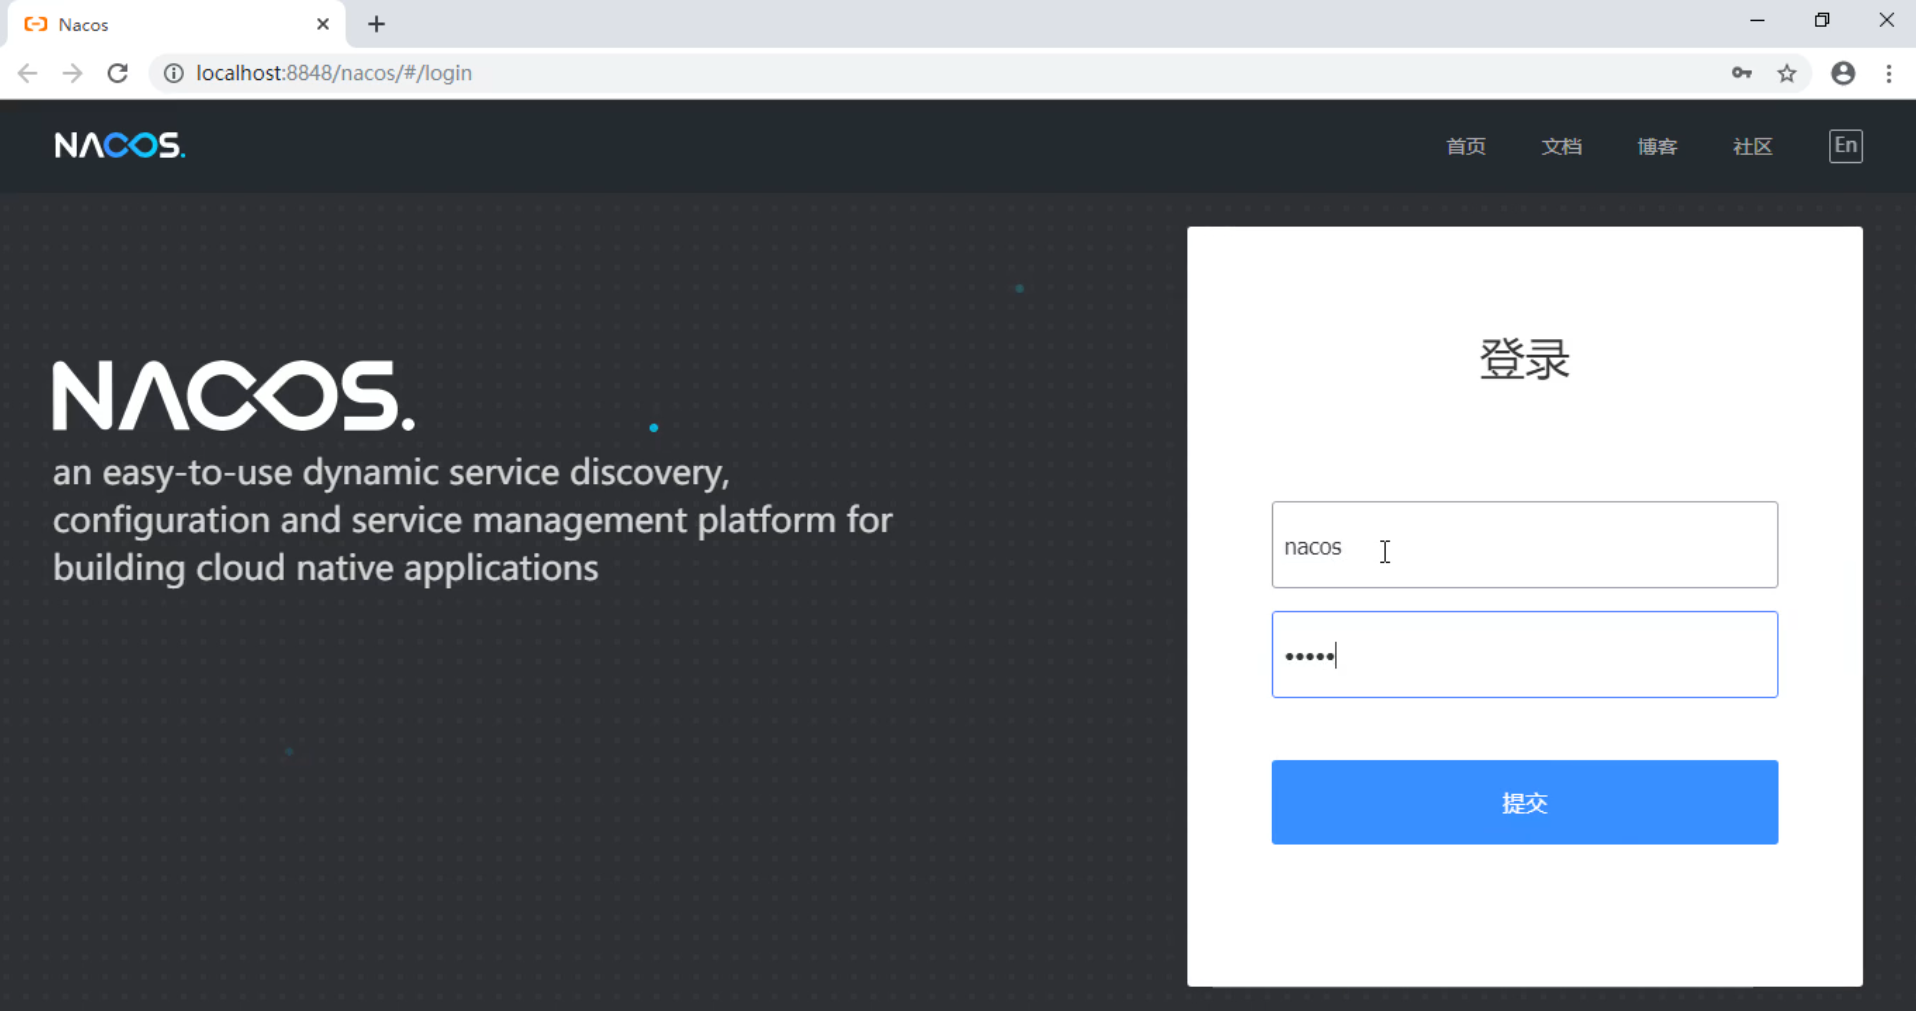Go back using the browser back arrow
The height and width of the screenshot is (1011, 1916).
pyautogui.click(x=28, y=73)
